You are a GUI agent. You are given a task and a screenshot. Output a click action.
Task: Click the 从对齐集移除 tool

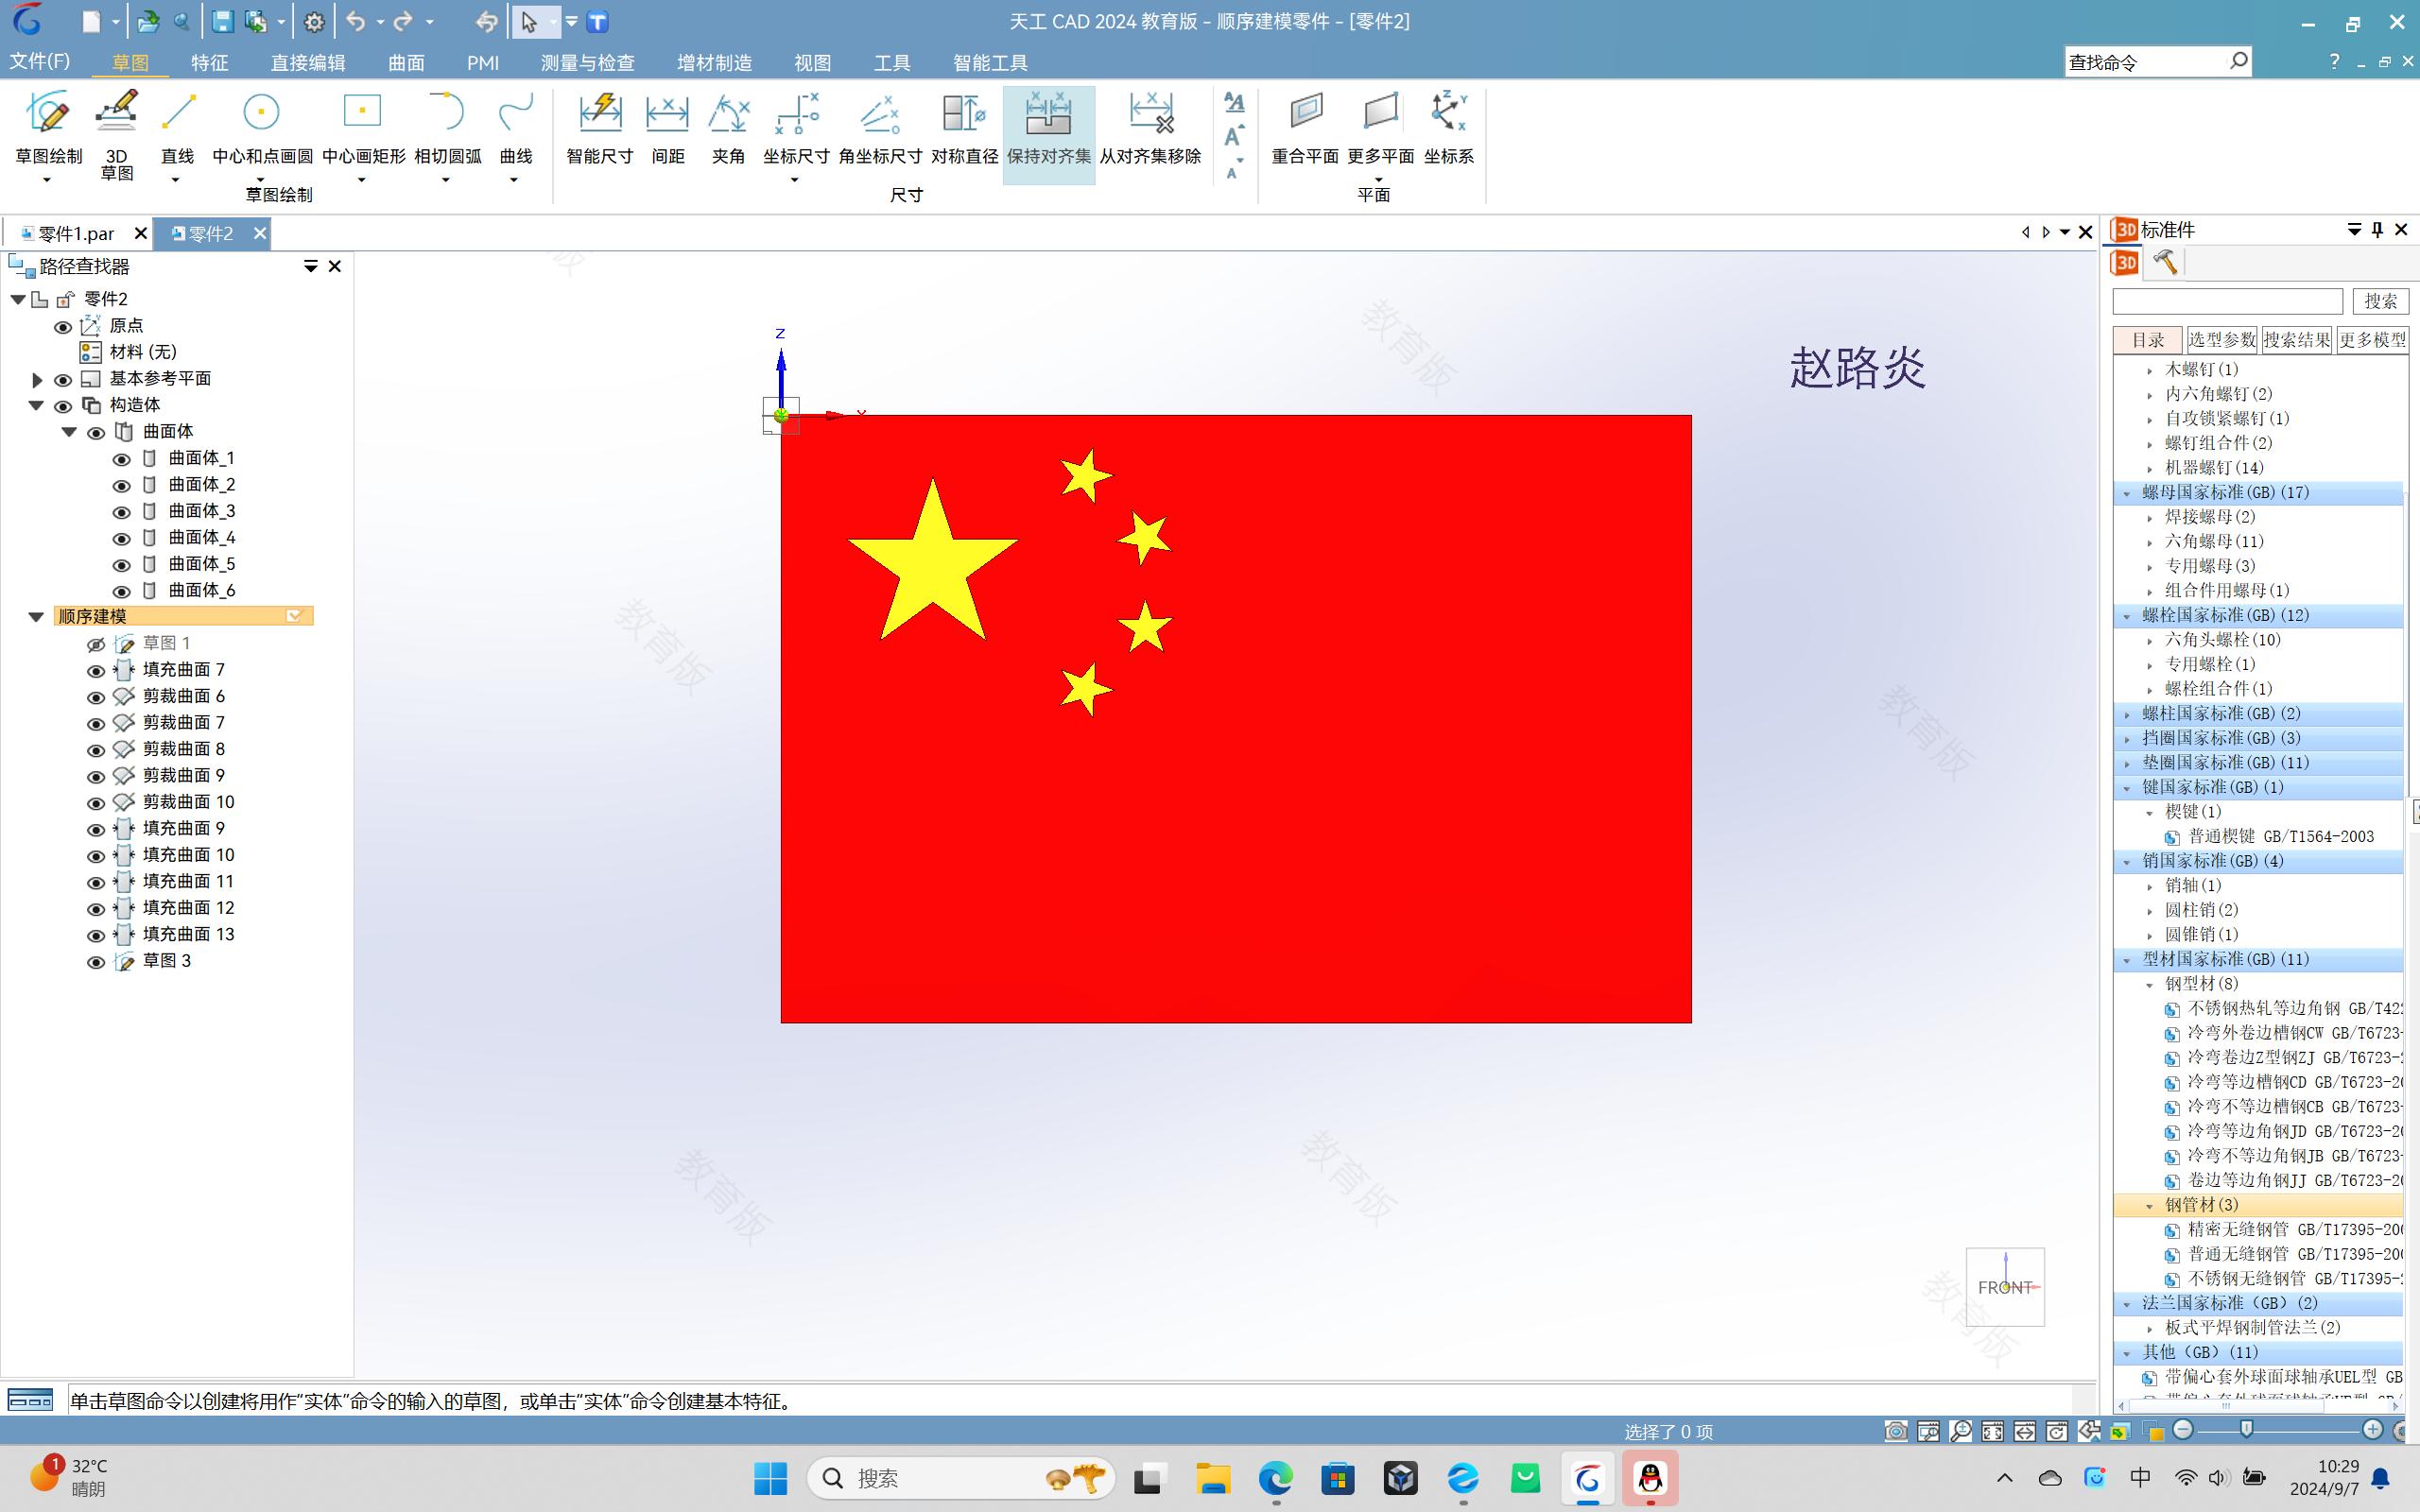[x=1150, y=127]
